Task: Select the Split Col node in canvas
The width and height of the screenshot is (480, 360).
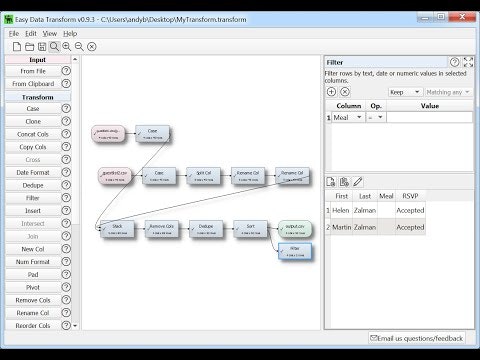Action: click(204, 176)
